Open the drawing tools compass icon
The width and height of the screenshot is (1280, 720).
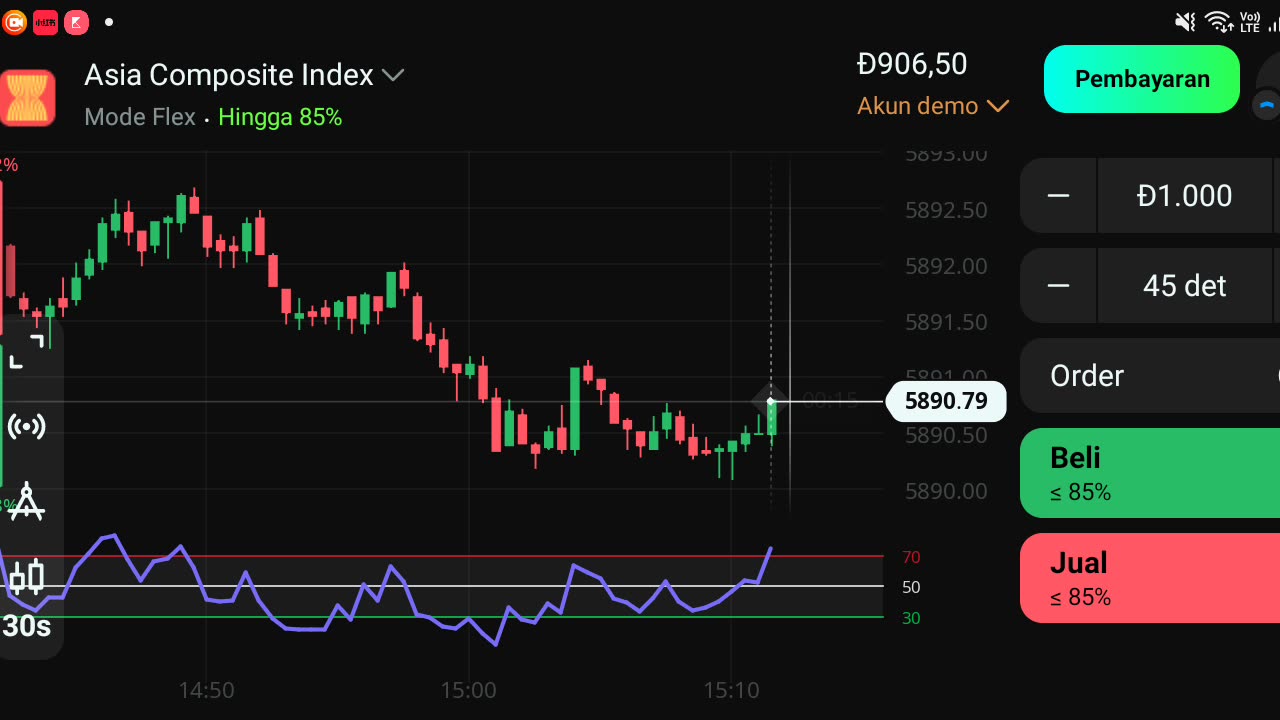click(27, 502)
